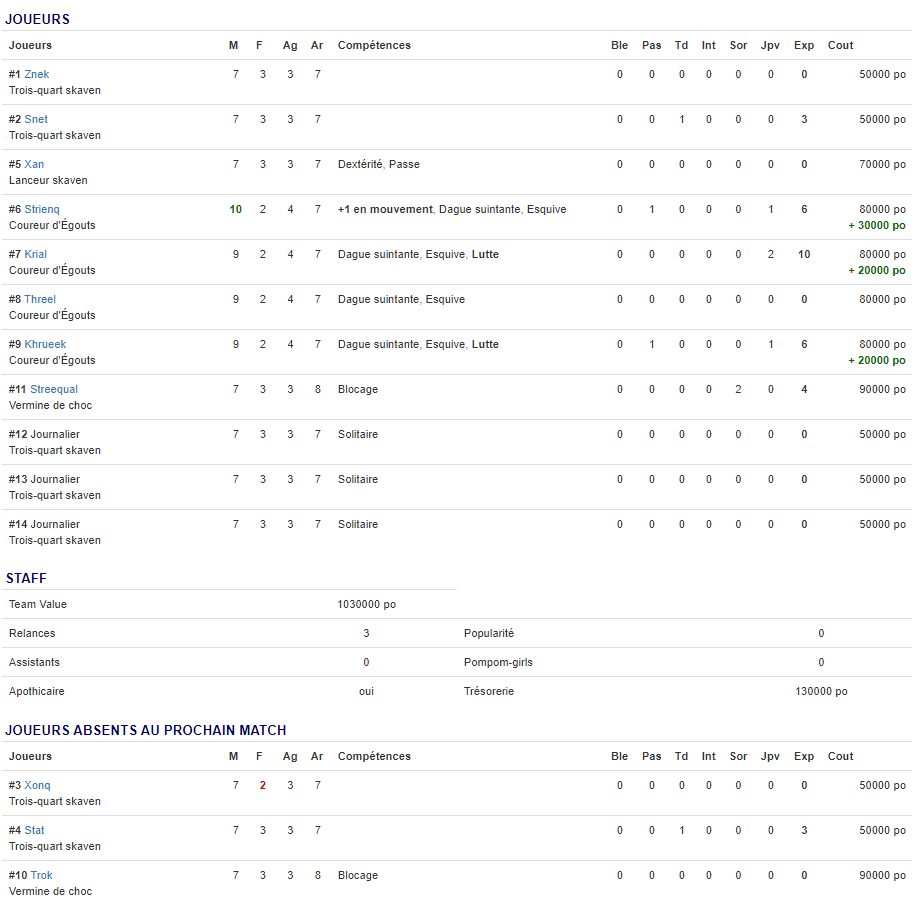Click Strienq's +30000 po extra cost
The width and height of the screenshot is (917, 903).
click(877, 226)
